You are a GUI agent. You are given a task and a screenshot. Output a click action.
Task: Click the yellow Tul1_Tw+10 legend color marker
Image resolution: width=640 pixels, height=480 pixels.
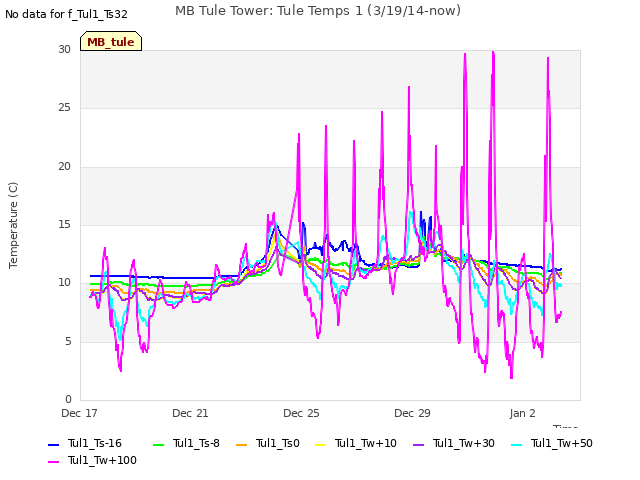coord(321,444)
